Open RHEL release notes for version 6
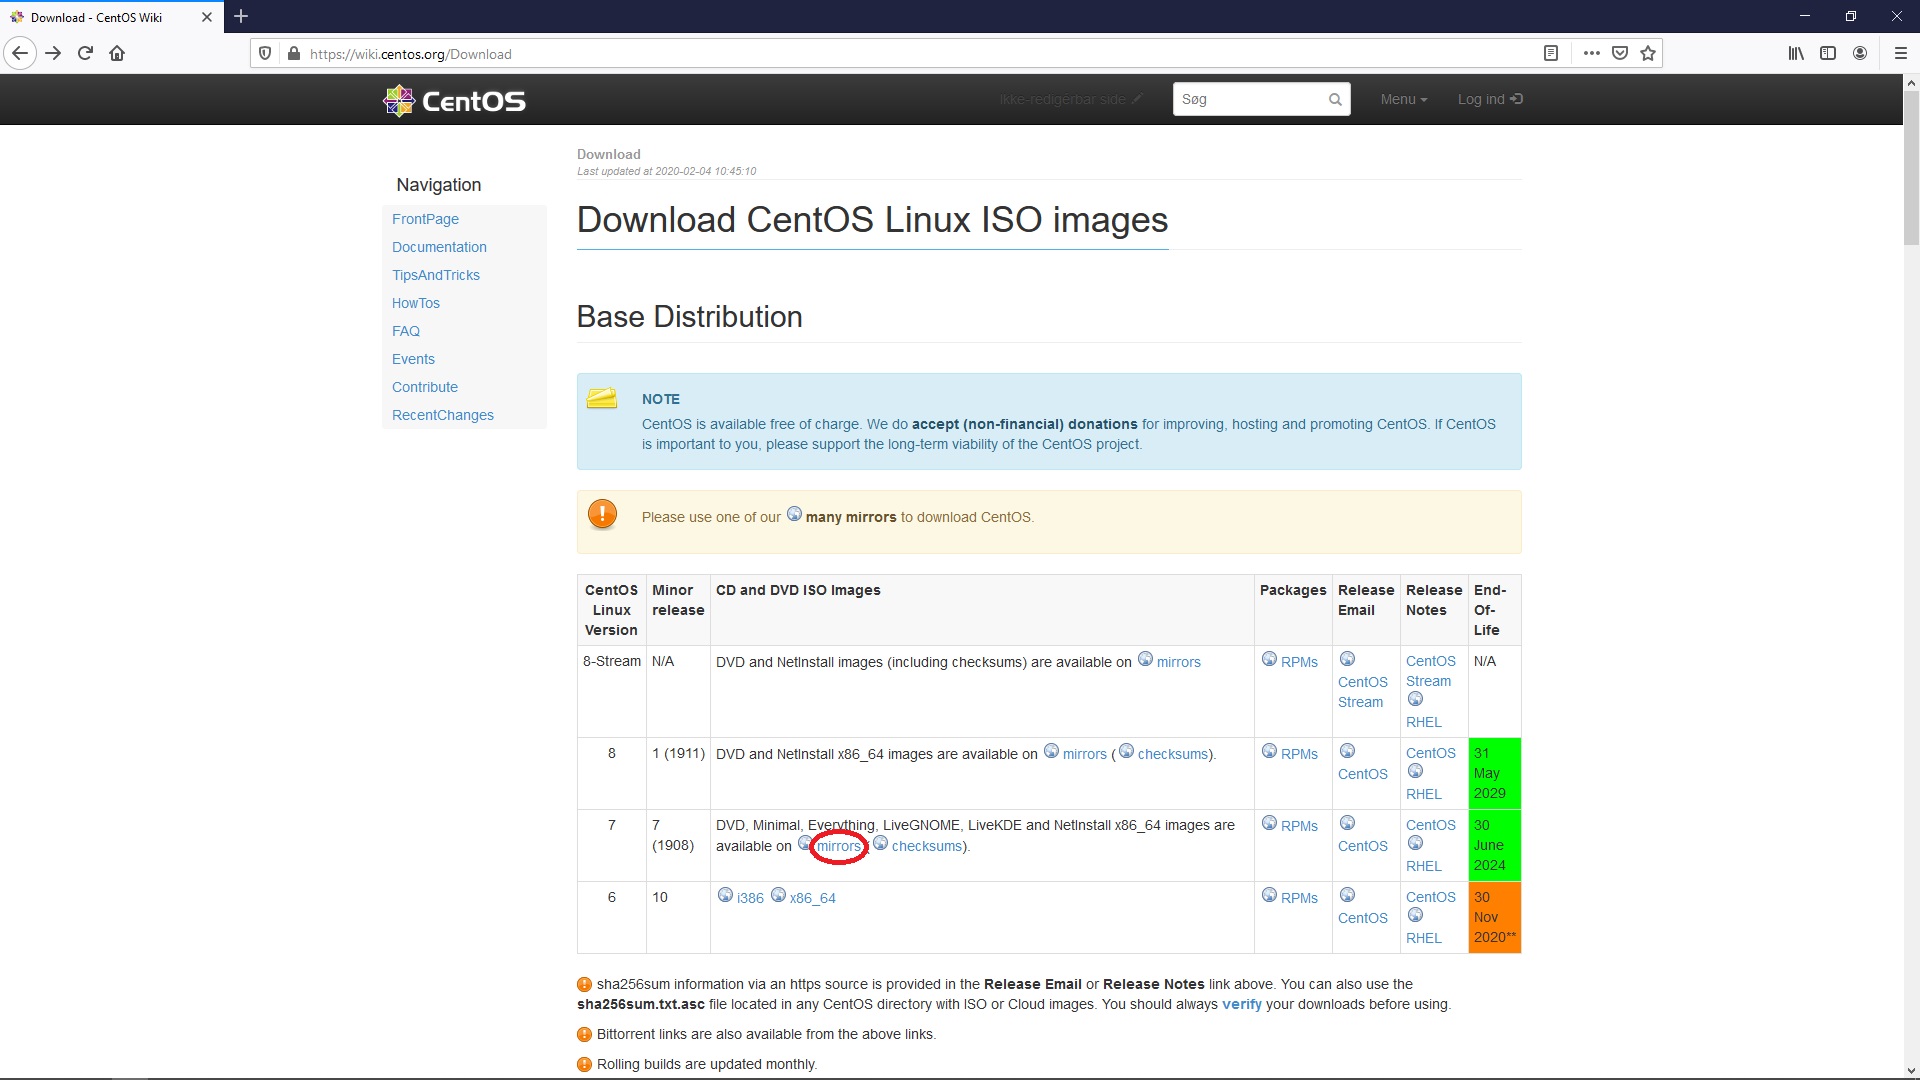The width and height of the screenshot is (1920, 1080). [1423, 938]
